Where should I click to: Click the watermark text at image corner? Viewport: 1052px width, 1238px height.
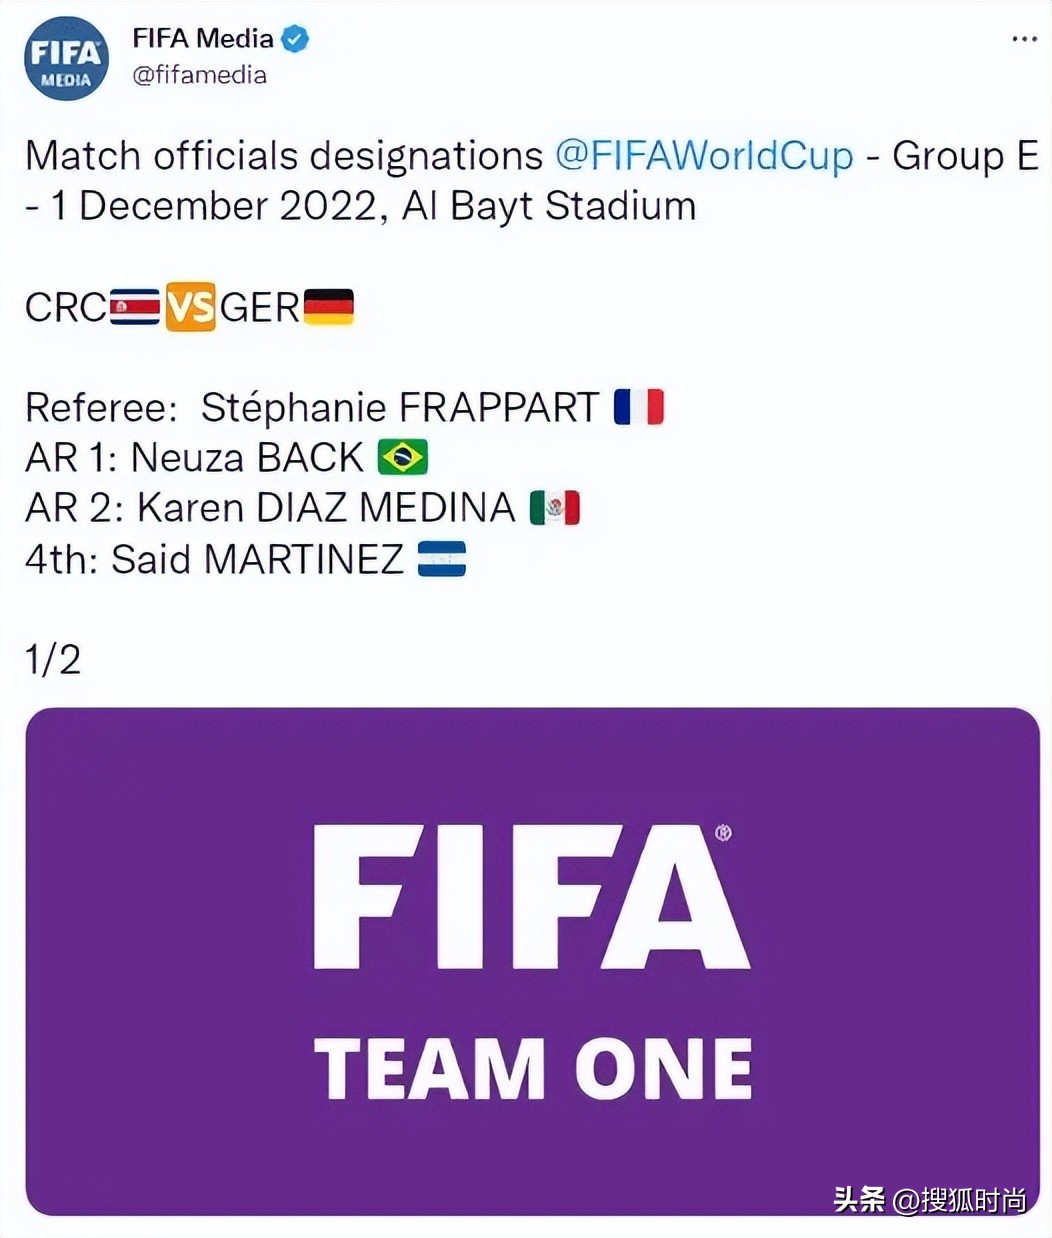tap(930, 1199)
